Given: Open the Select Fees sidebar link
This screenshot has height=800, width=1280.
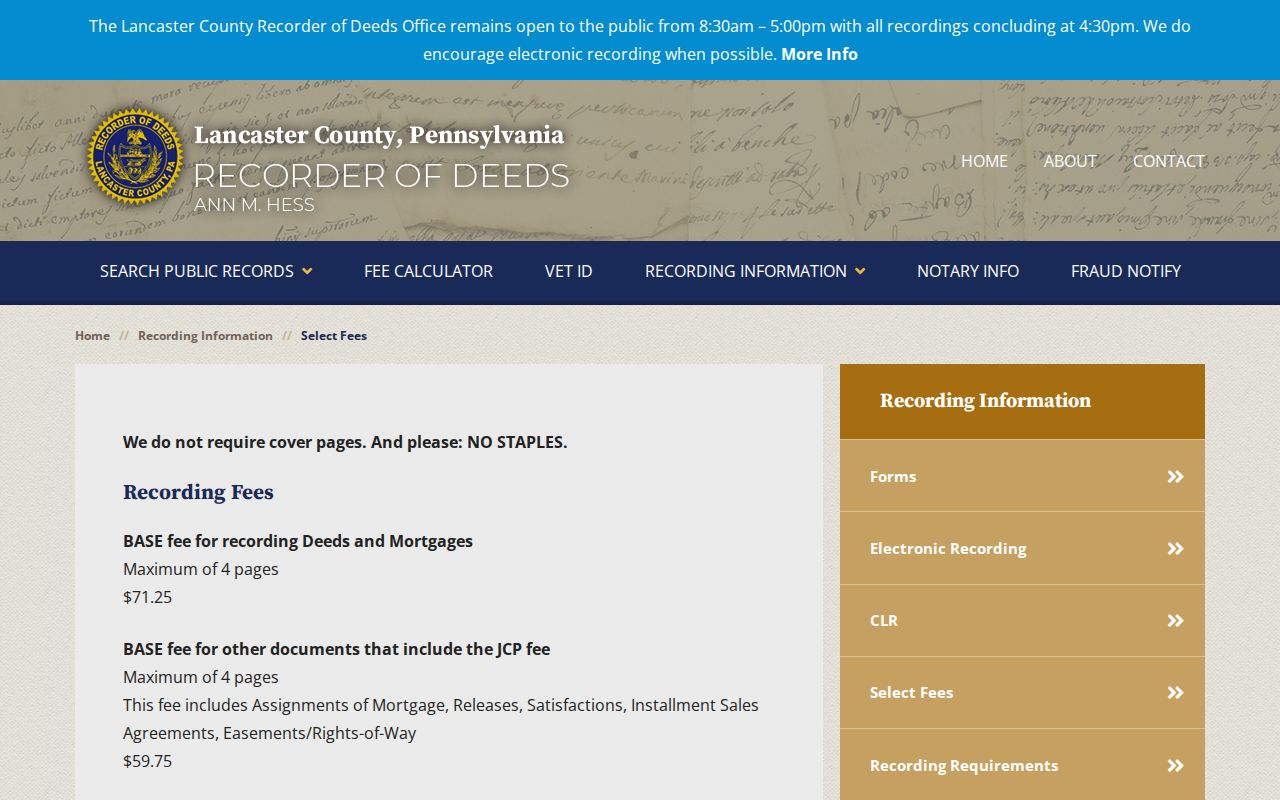Looking at the screenshot, I should 1022,693.
